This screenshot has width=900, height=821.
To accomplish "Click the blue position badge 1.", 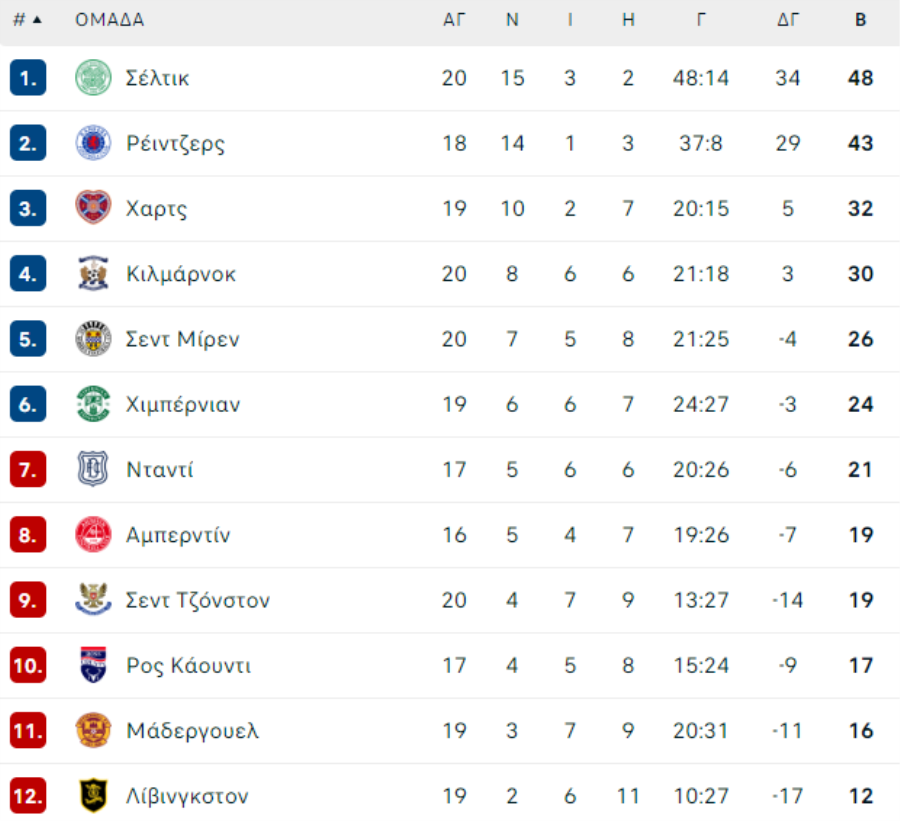I will tap(28, 78).
